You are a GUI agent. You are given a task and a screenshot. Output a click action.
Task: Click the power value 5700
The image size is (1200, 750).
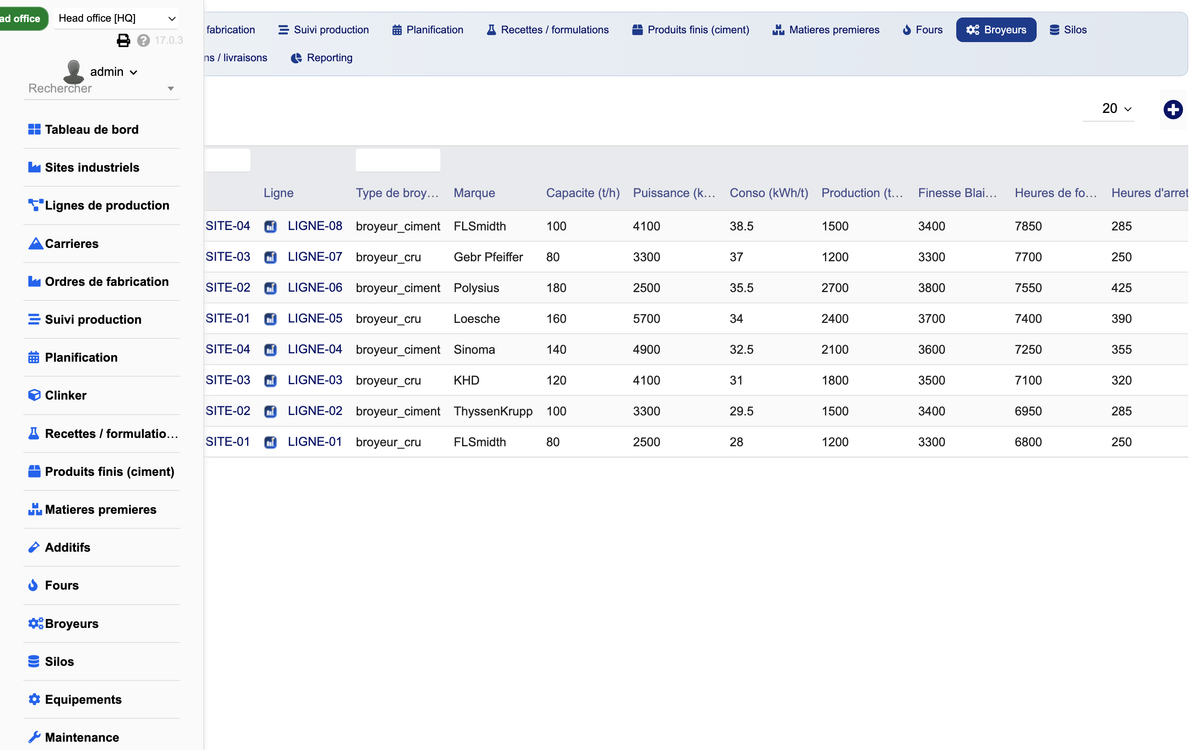pos(646,319)
